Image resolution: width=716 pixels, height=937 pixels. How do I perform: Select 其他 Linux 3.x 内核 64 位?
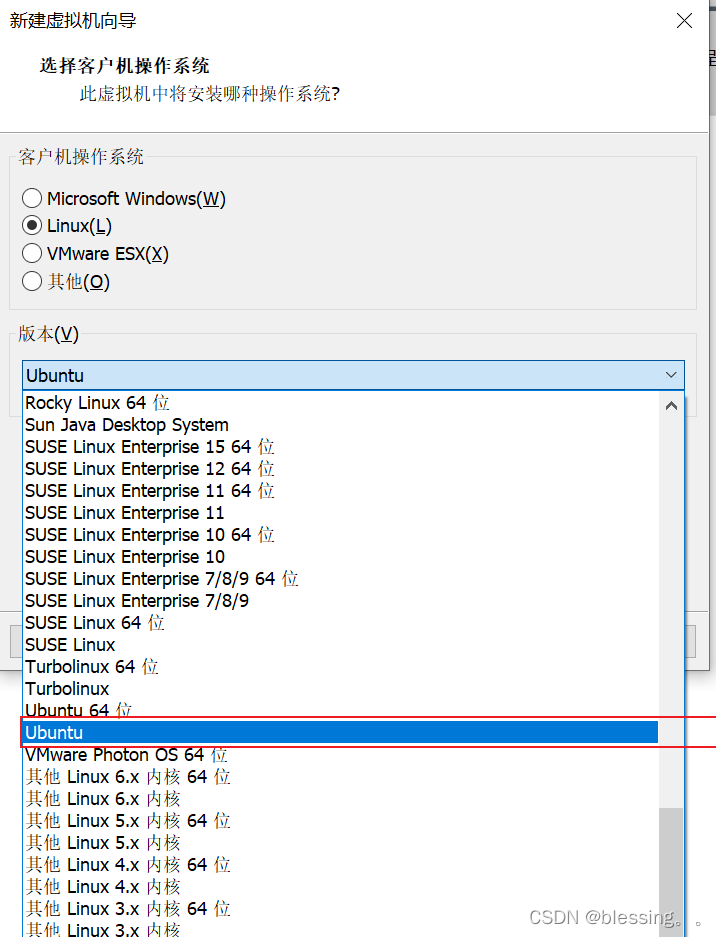pyautogui.click(x=341, y=909)
